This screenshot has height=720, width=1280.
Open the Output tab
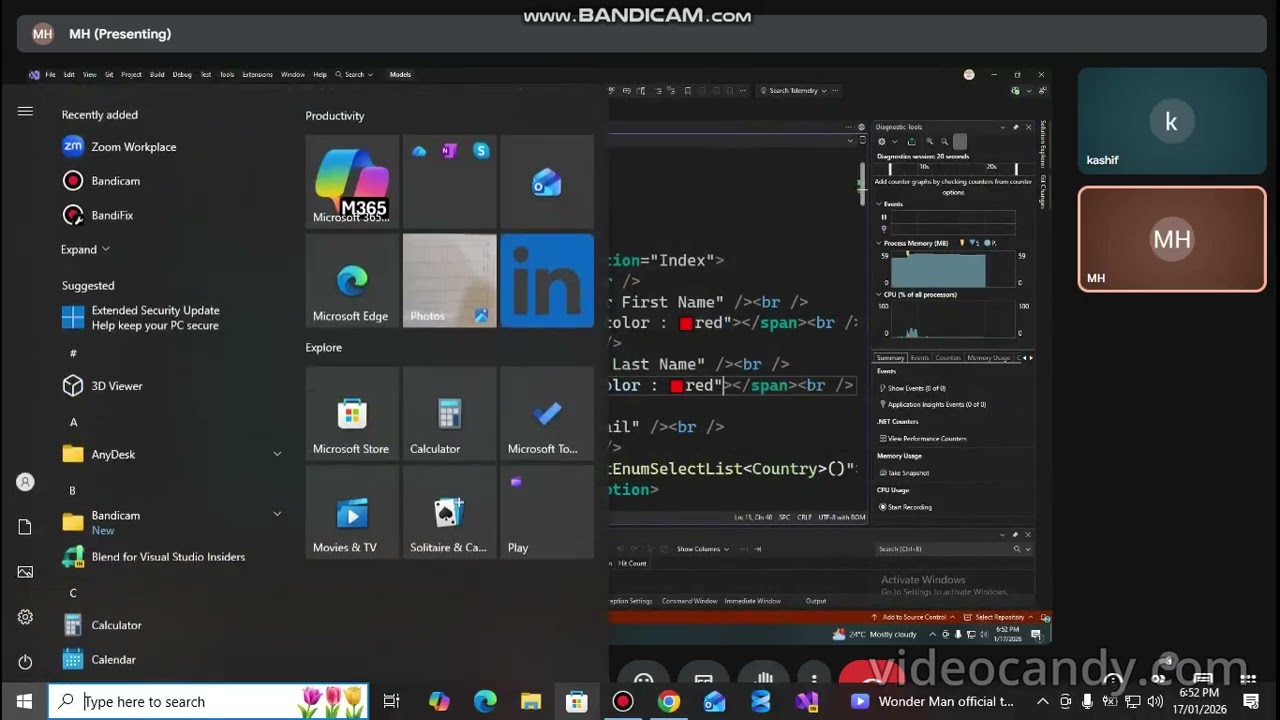point(816,601)
